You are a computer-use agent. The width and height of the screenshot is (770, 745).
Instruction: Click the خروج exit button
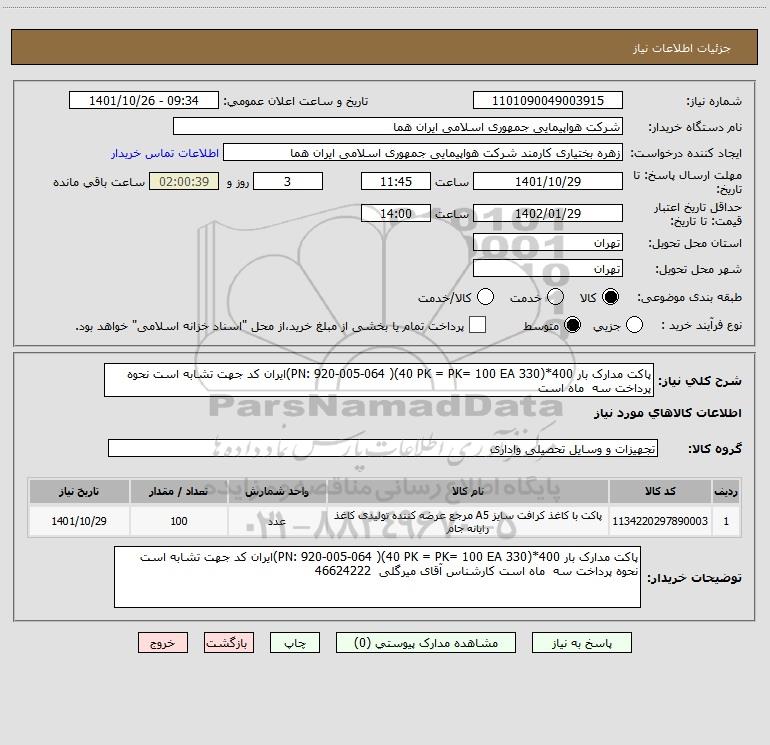pyautogui.click(x=163, y=645)
